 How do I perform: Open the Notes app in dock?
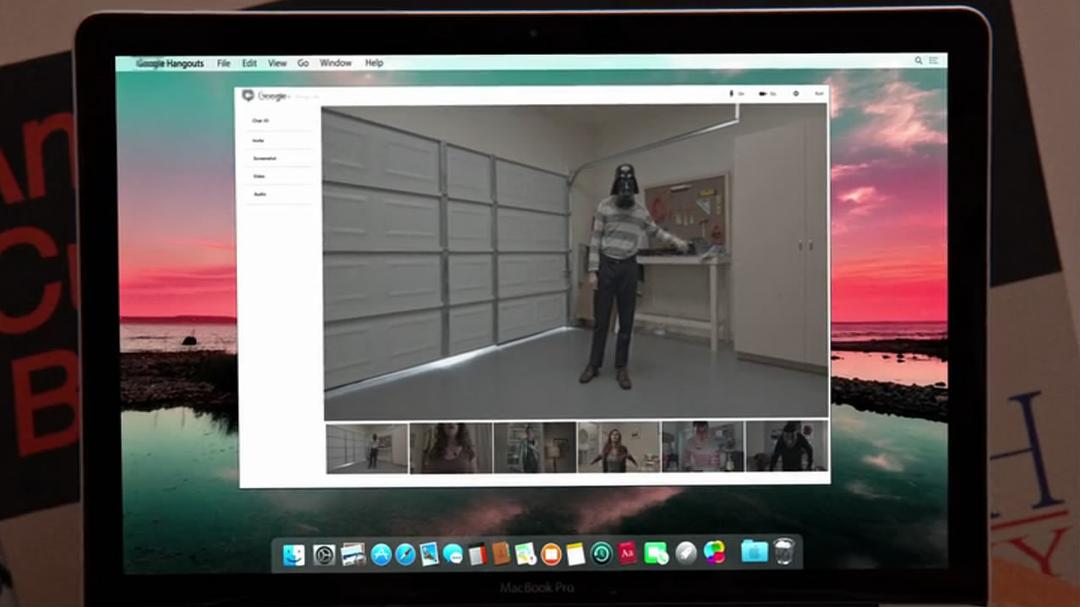(575, 554)
